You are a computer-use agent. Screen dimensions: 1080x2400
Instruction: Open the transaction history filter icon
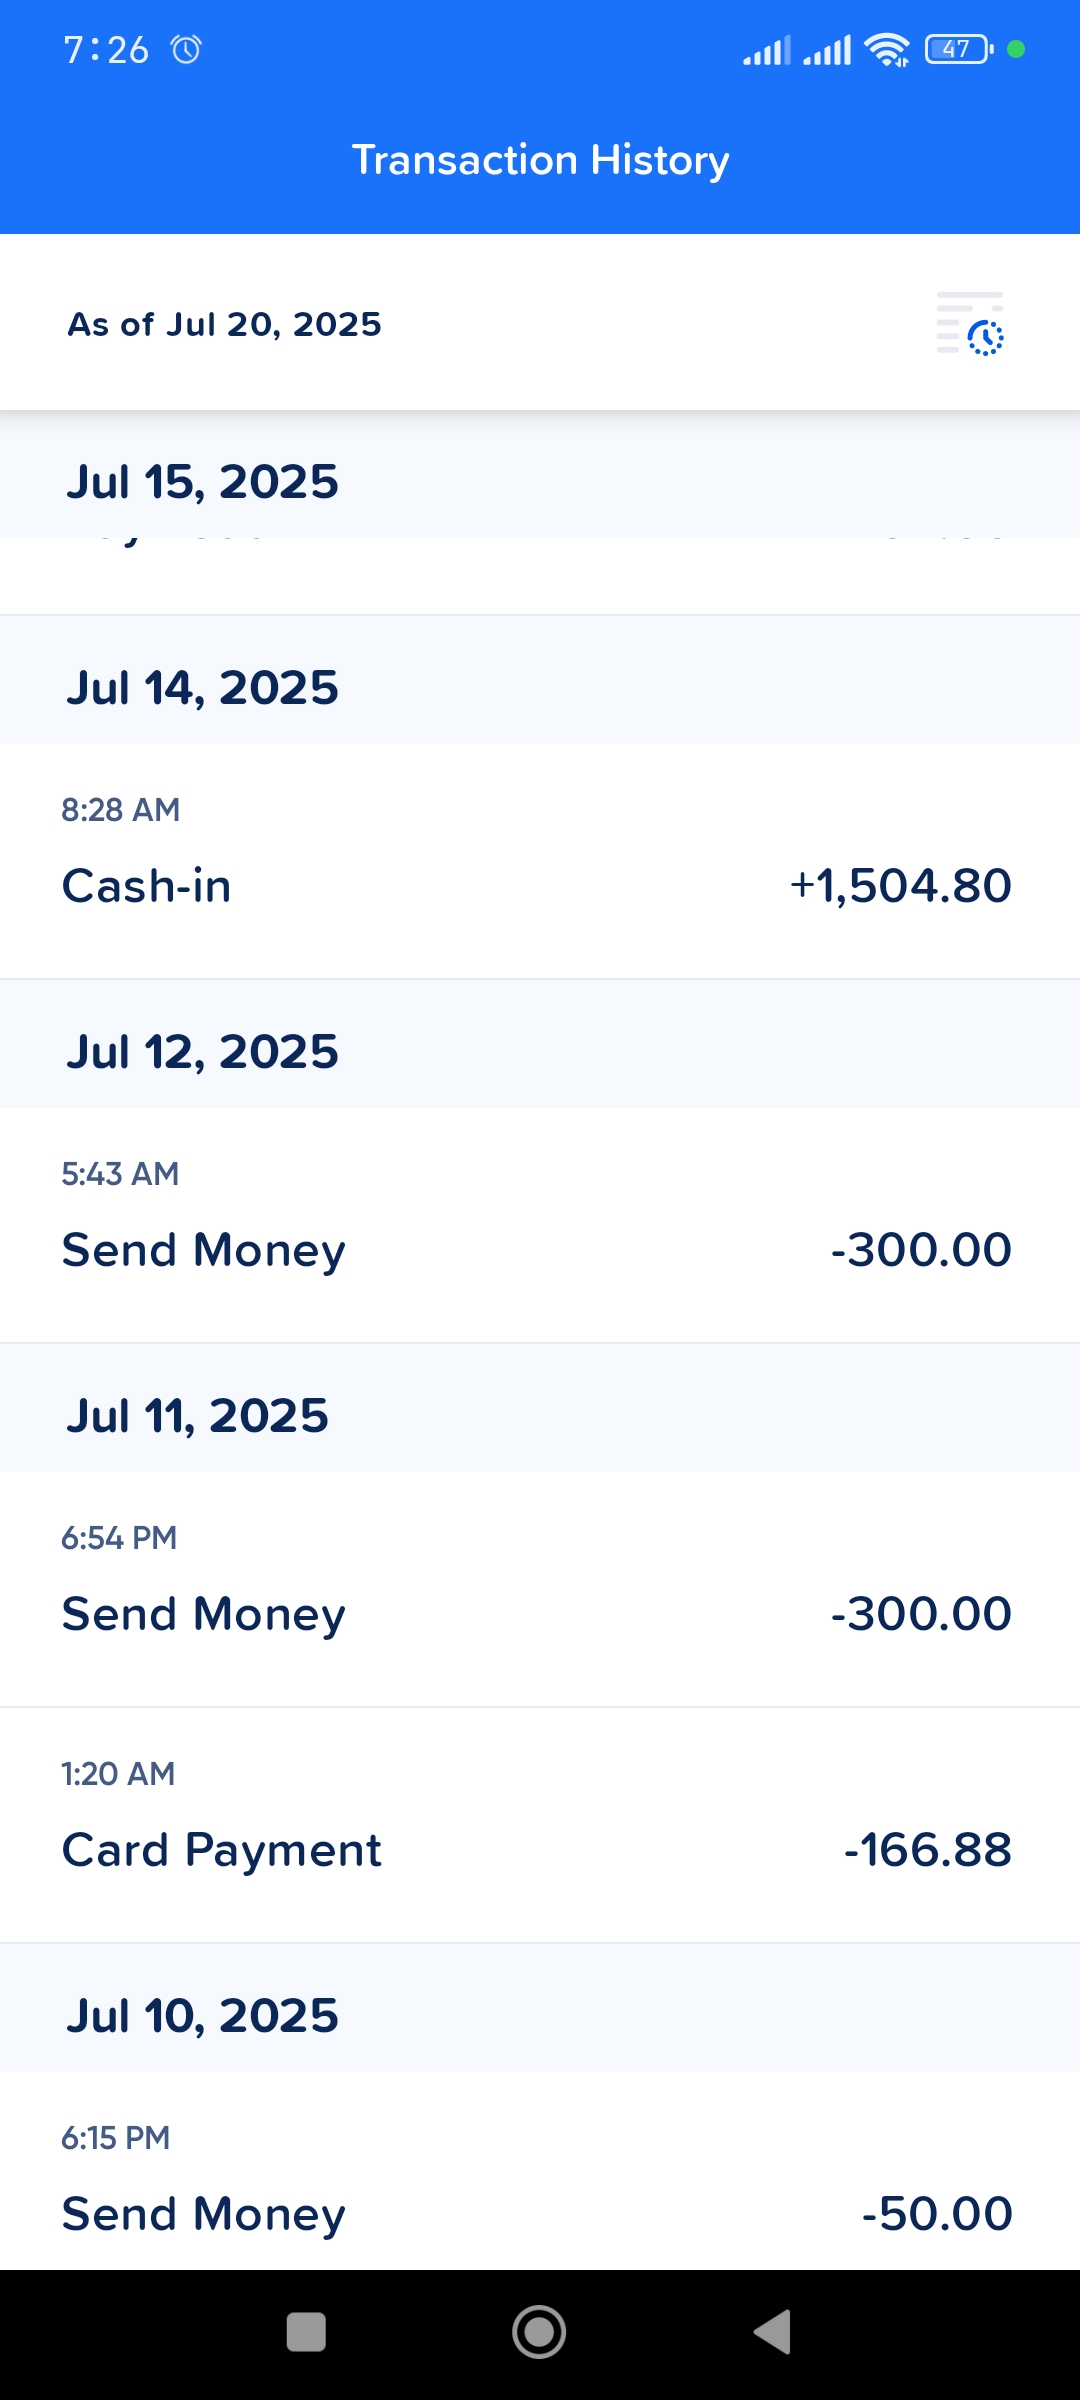970,324
